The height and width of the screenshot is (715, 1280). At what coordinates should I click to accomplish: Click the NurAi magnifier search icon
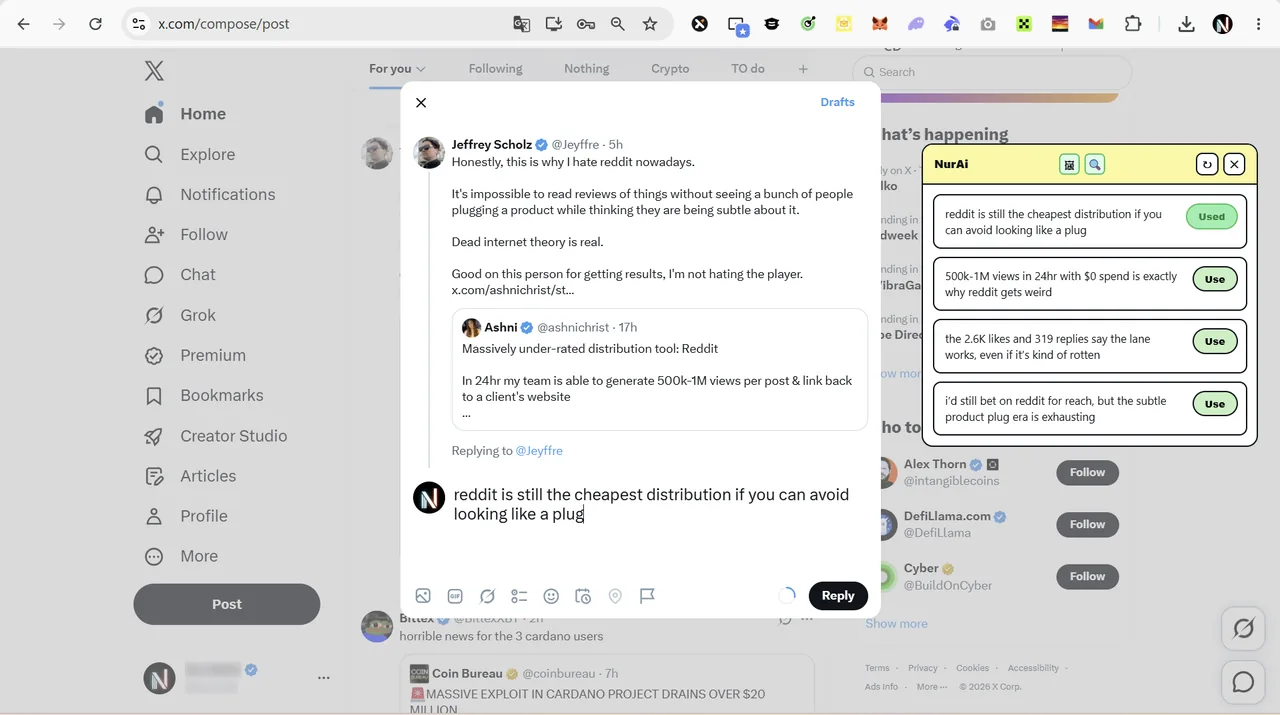click(x=1095, y=164)
